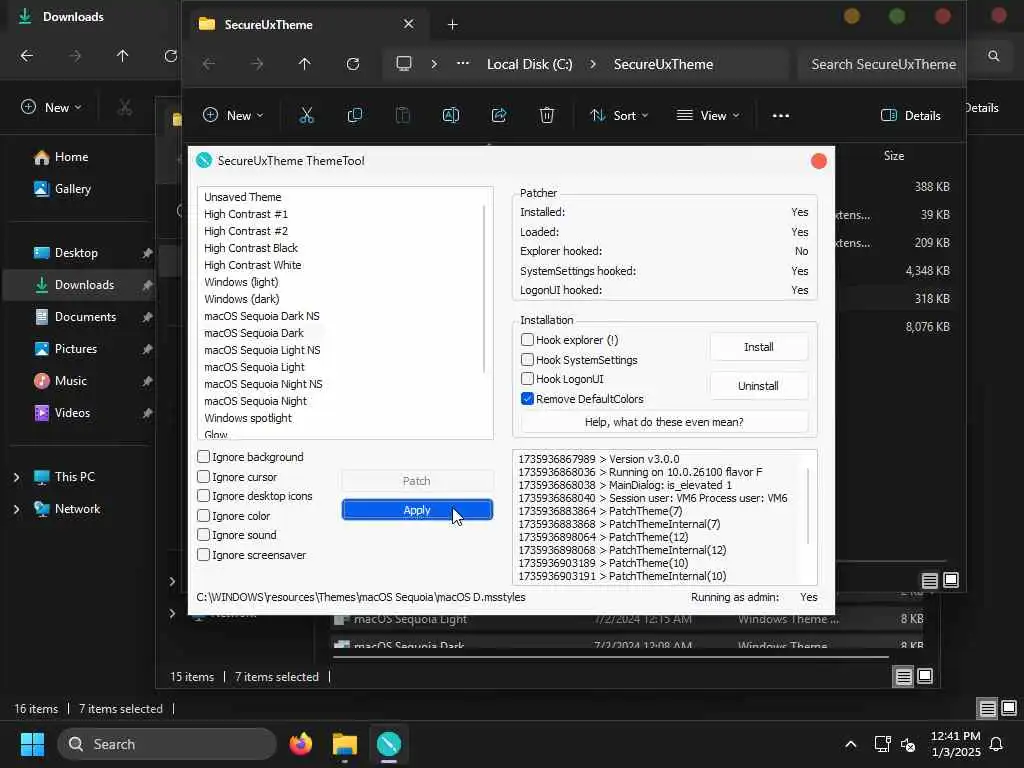This screenshot has height=768, width=1024.
Task: Select macOS Sequoia Dark NS theme
Action: tap(262, 316)
